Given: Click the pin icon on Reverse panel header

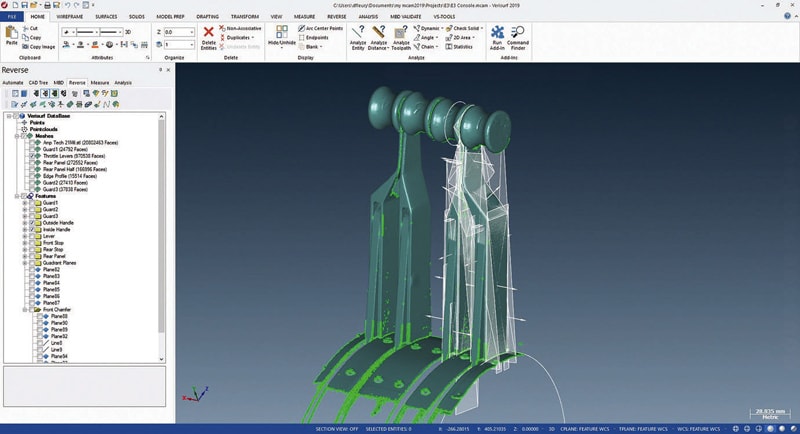Looking at the screenshot, I should (x=160, y=70).
